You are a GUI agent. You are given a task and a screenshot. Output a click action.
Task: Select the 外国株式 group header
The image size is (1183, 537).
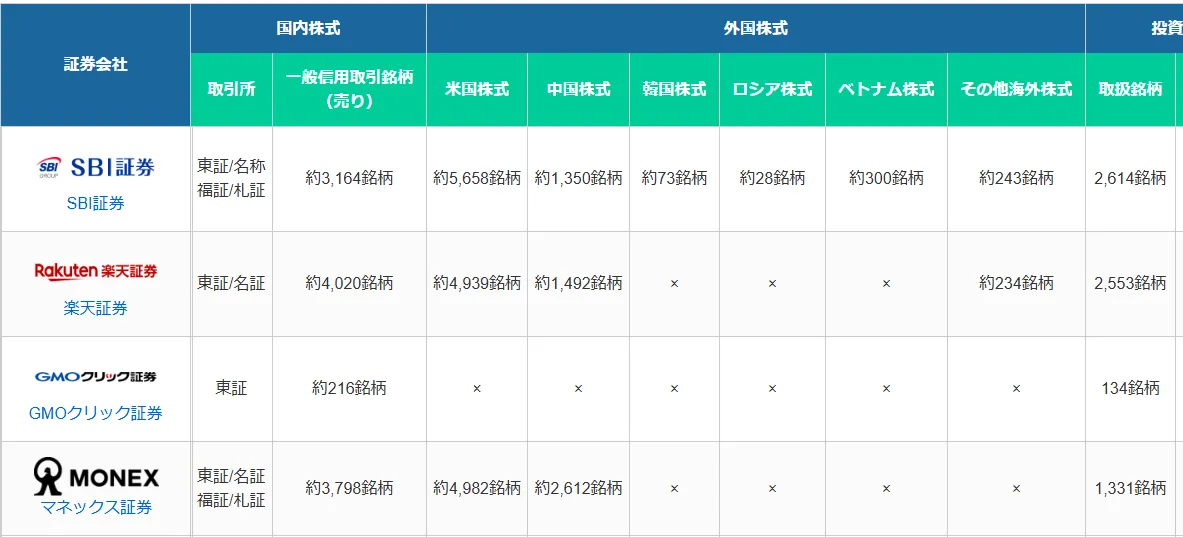[x=755, y=28]
